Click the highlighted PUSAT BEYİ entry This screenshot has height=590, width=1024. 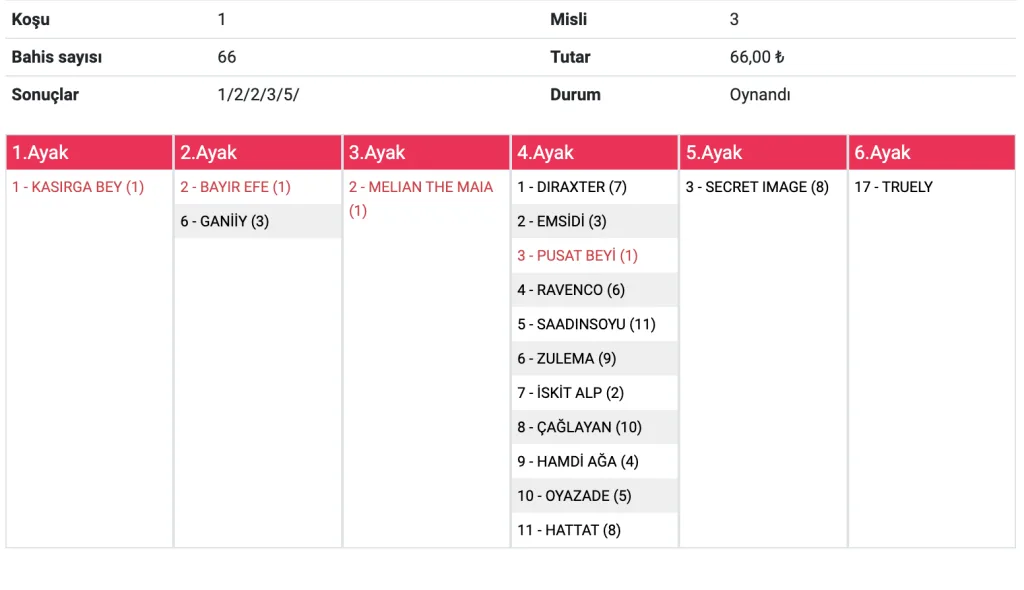[x=577, y=255]
